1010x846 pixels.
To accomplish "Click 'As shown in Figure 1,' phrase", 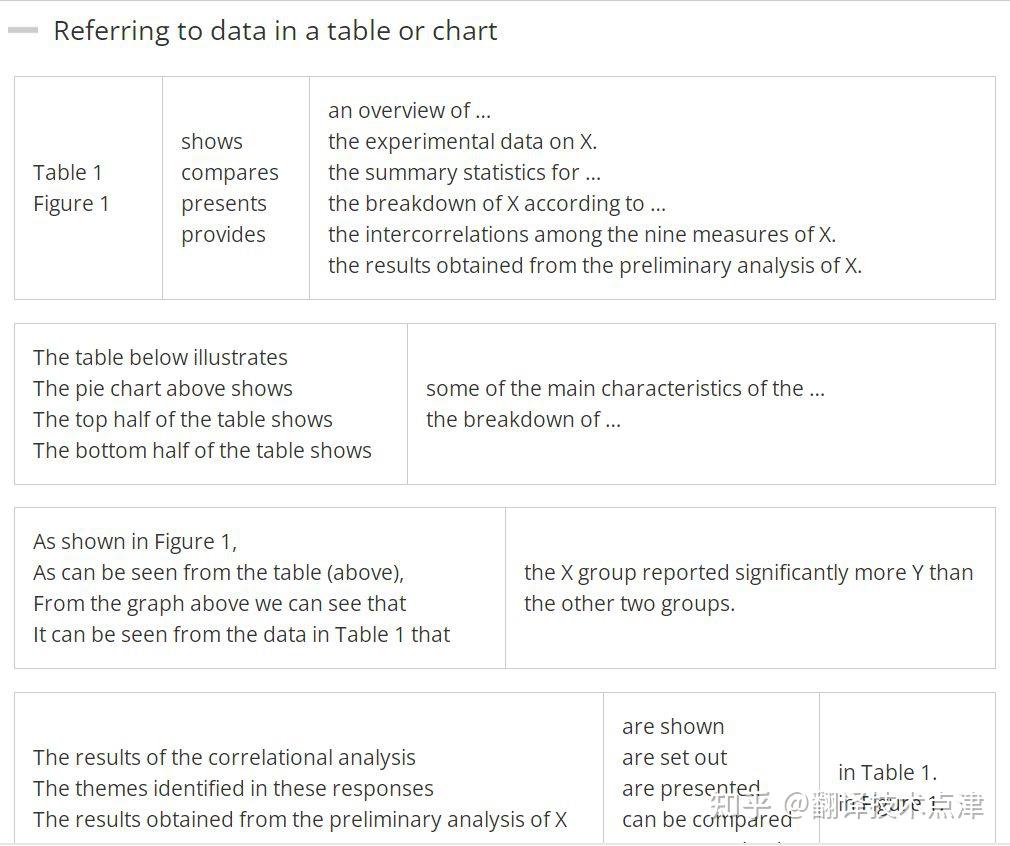I will click(135, 542).
